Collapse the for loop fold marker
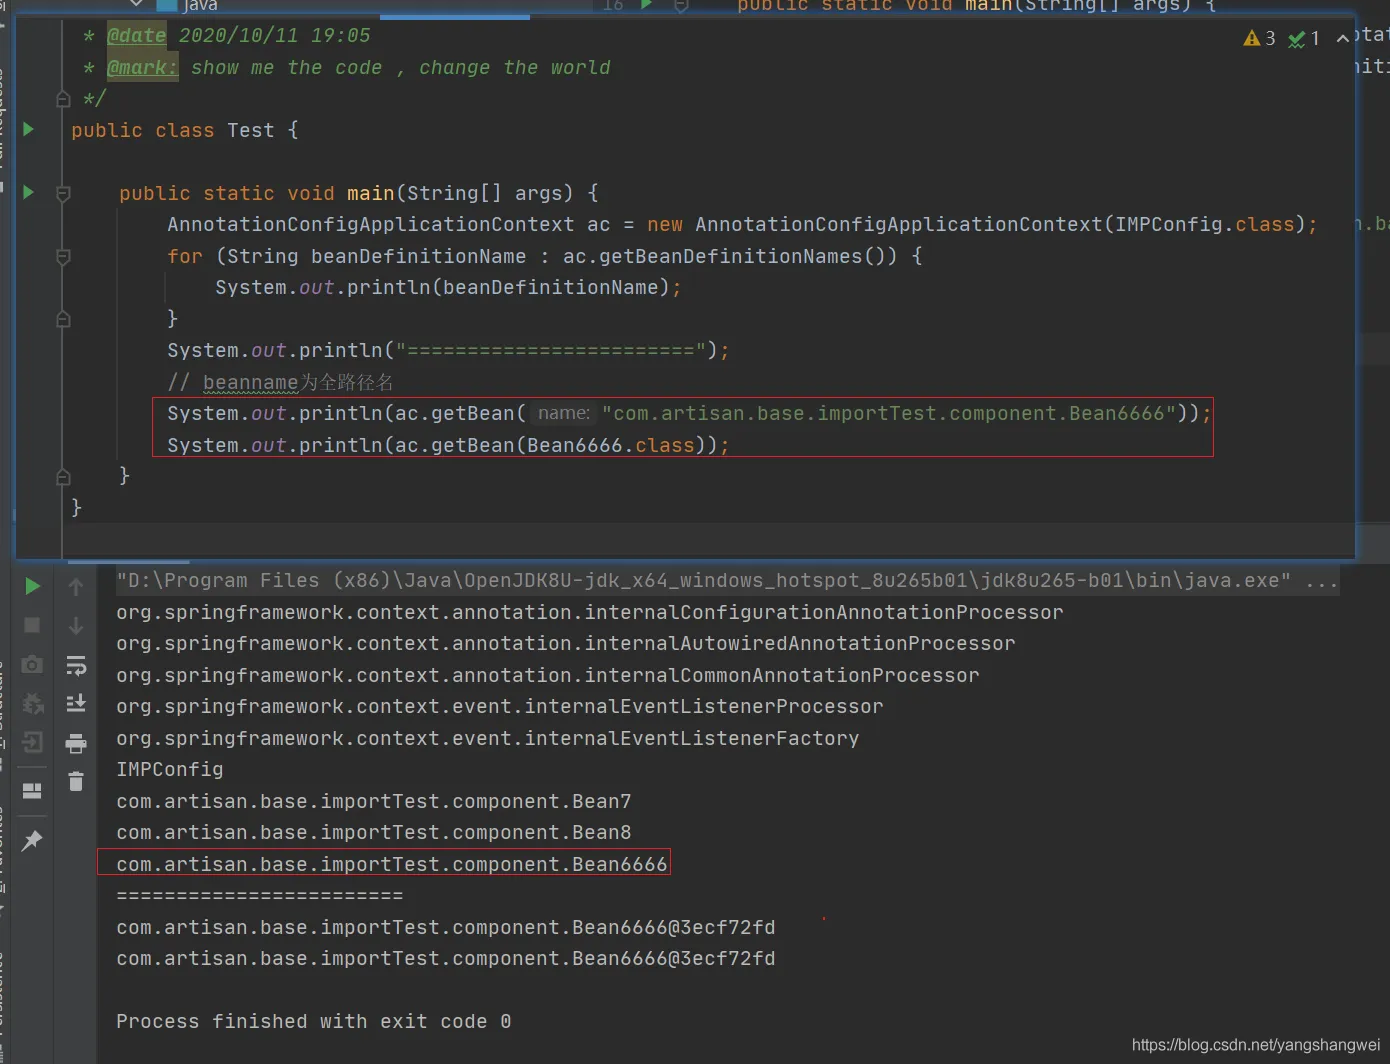This screenshot has height=1064, width=1390. tap(63, 257)
